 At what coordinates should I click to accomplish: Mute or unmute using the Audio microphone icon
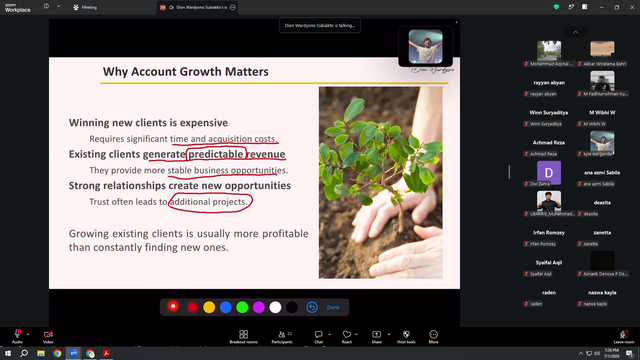point(17,334)
